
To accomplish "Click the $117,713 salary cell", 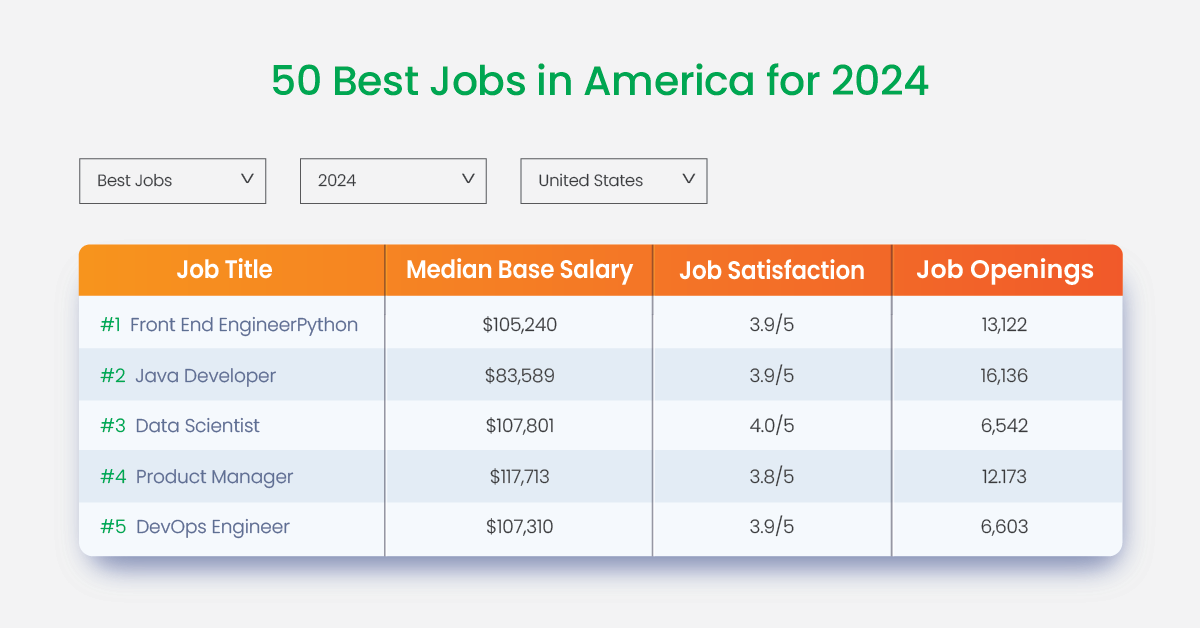I will (x=518, y=476).
